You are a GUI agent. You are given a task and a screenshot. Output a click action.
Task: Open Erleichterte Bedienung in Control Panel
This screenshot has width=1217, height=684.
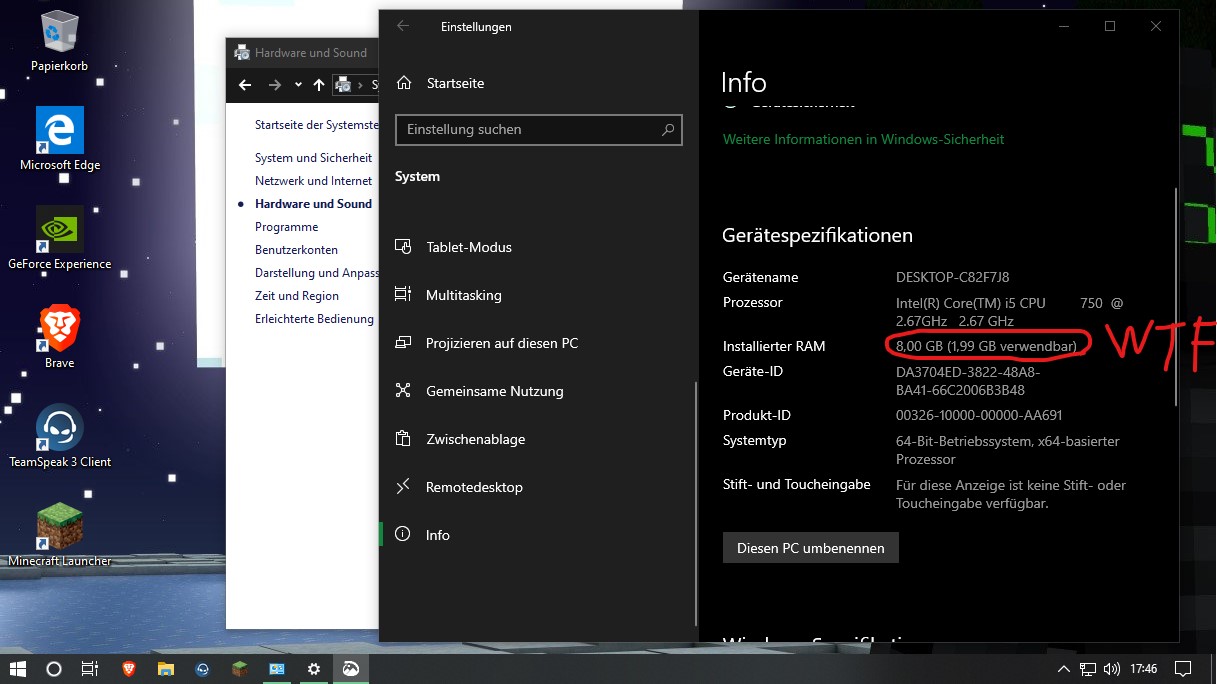click(314, 319)
